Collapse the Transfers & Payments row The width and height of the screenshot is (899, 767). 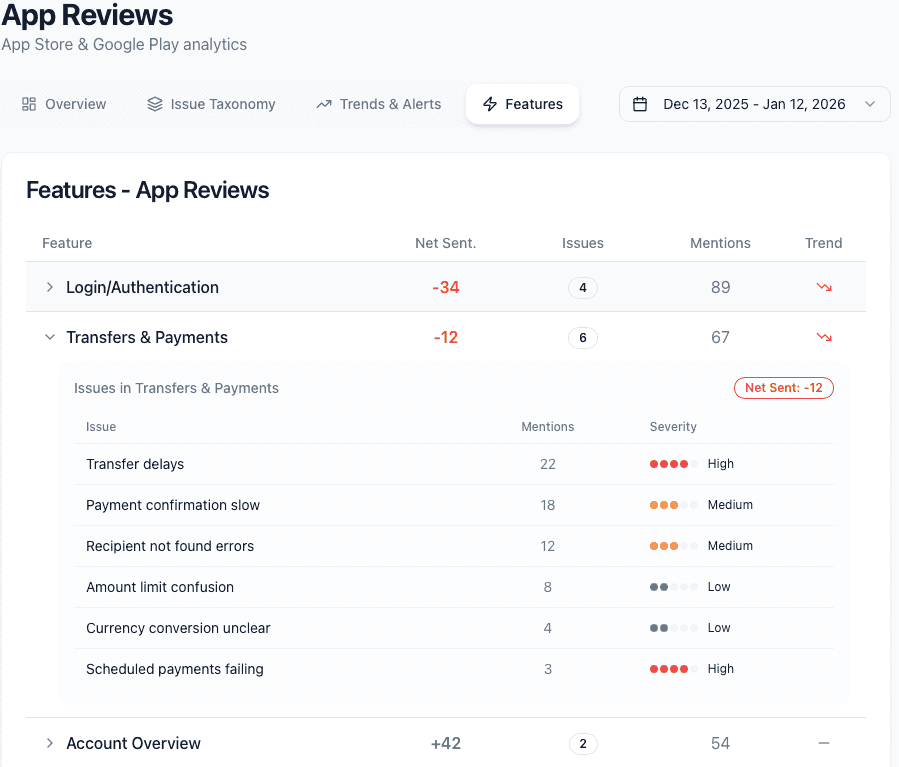coord(49,337)
